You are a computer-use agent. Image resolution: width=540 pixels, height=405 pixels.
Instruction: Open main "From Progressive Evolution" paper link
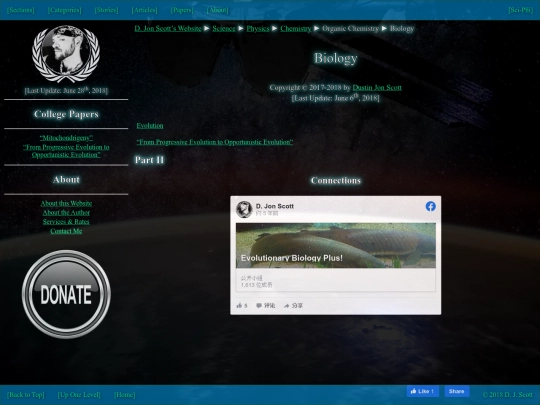[x=215, y=142]
